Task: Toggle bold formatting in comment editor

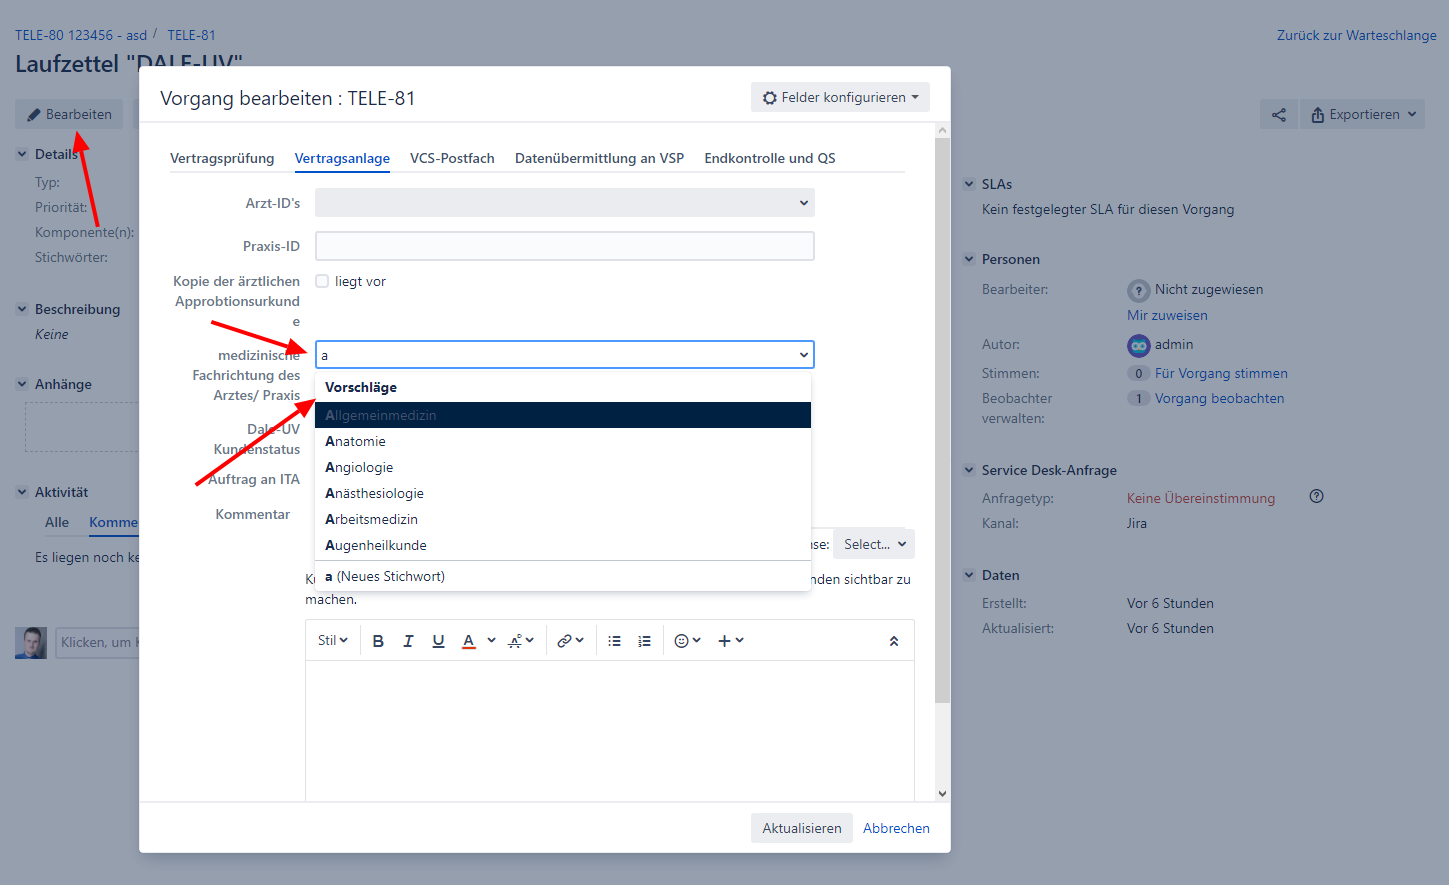Action: (x=378, y=641)
